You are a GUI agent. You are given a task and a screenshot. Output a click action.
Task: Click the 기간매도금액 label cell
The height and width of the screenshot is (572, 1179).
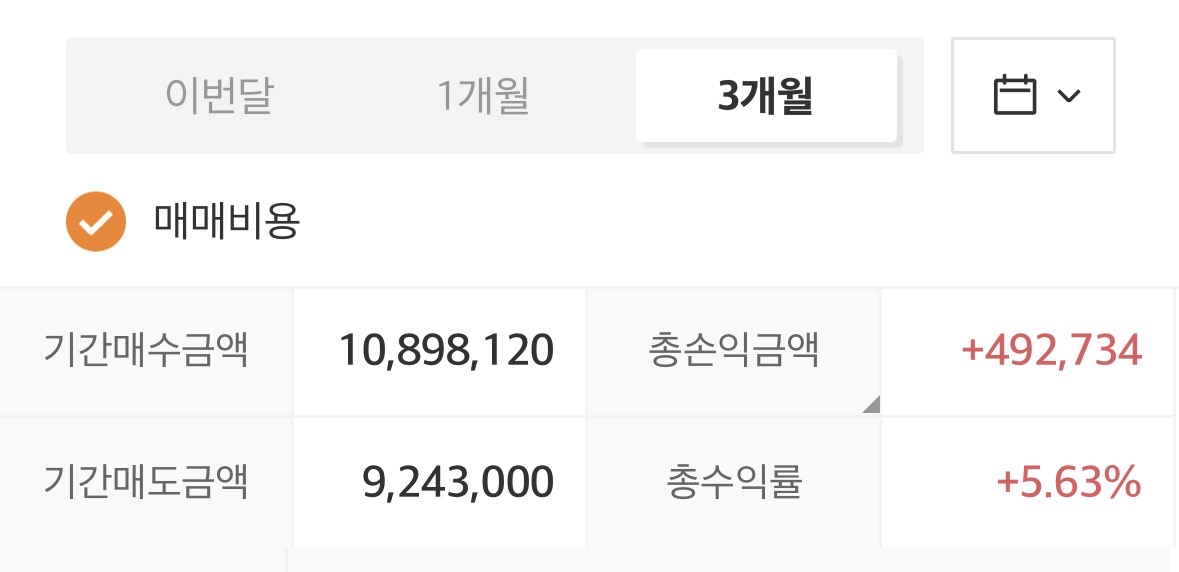146,482
